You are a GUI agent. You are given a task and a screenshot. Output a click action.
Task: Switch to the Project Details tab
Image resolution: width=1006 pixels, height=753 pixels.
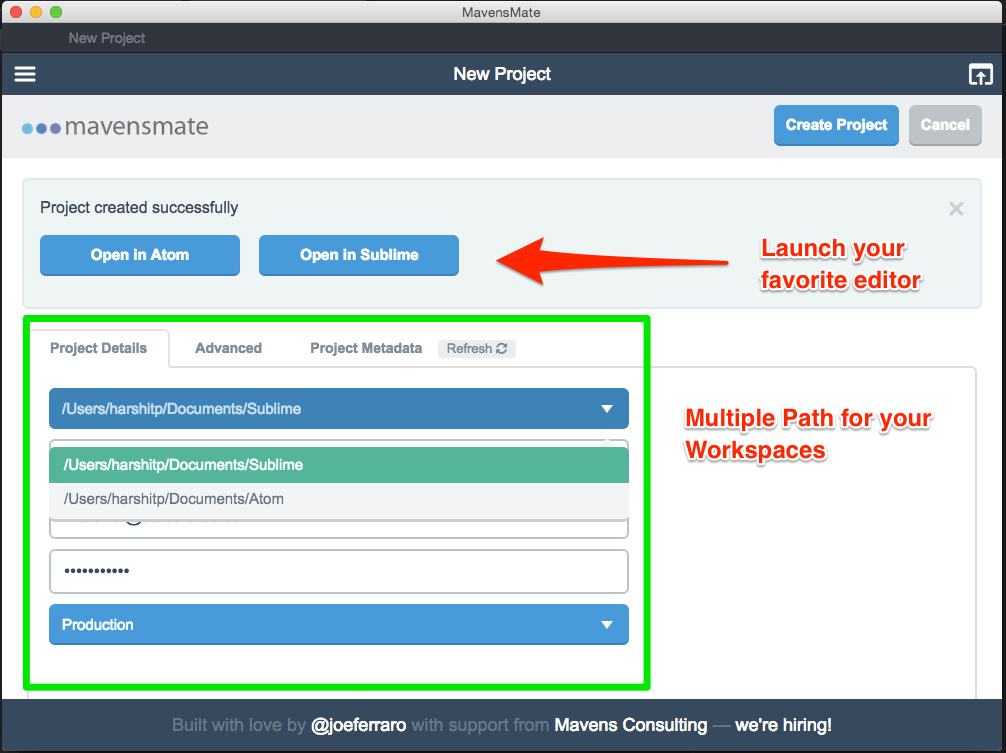coord(99,348)
